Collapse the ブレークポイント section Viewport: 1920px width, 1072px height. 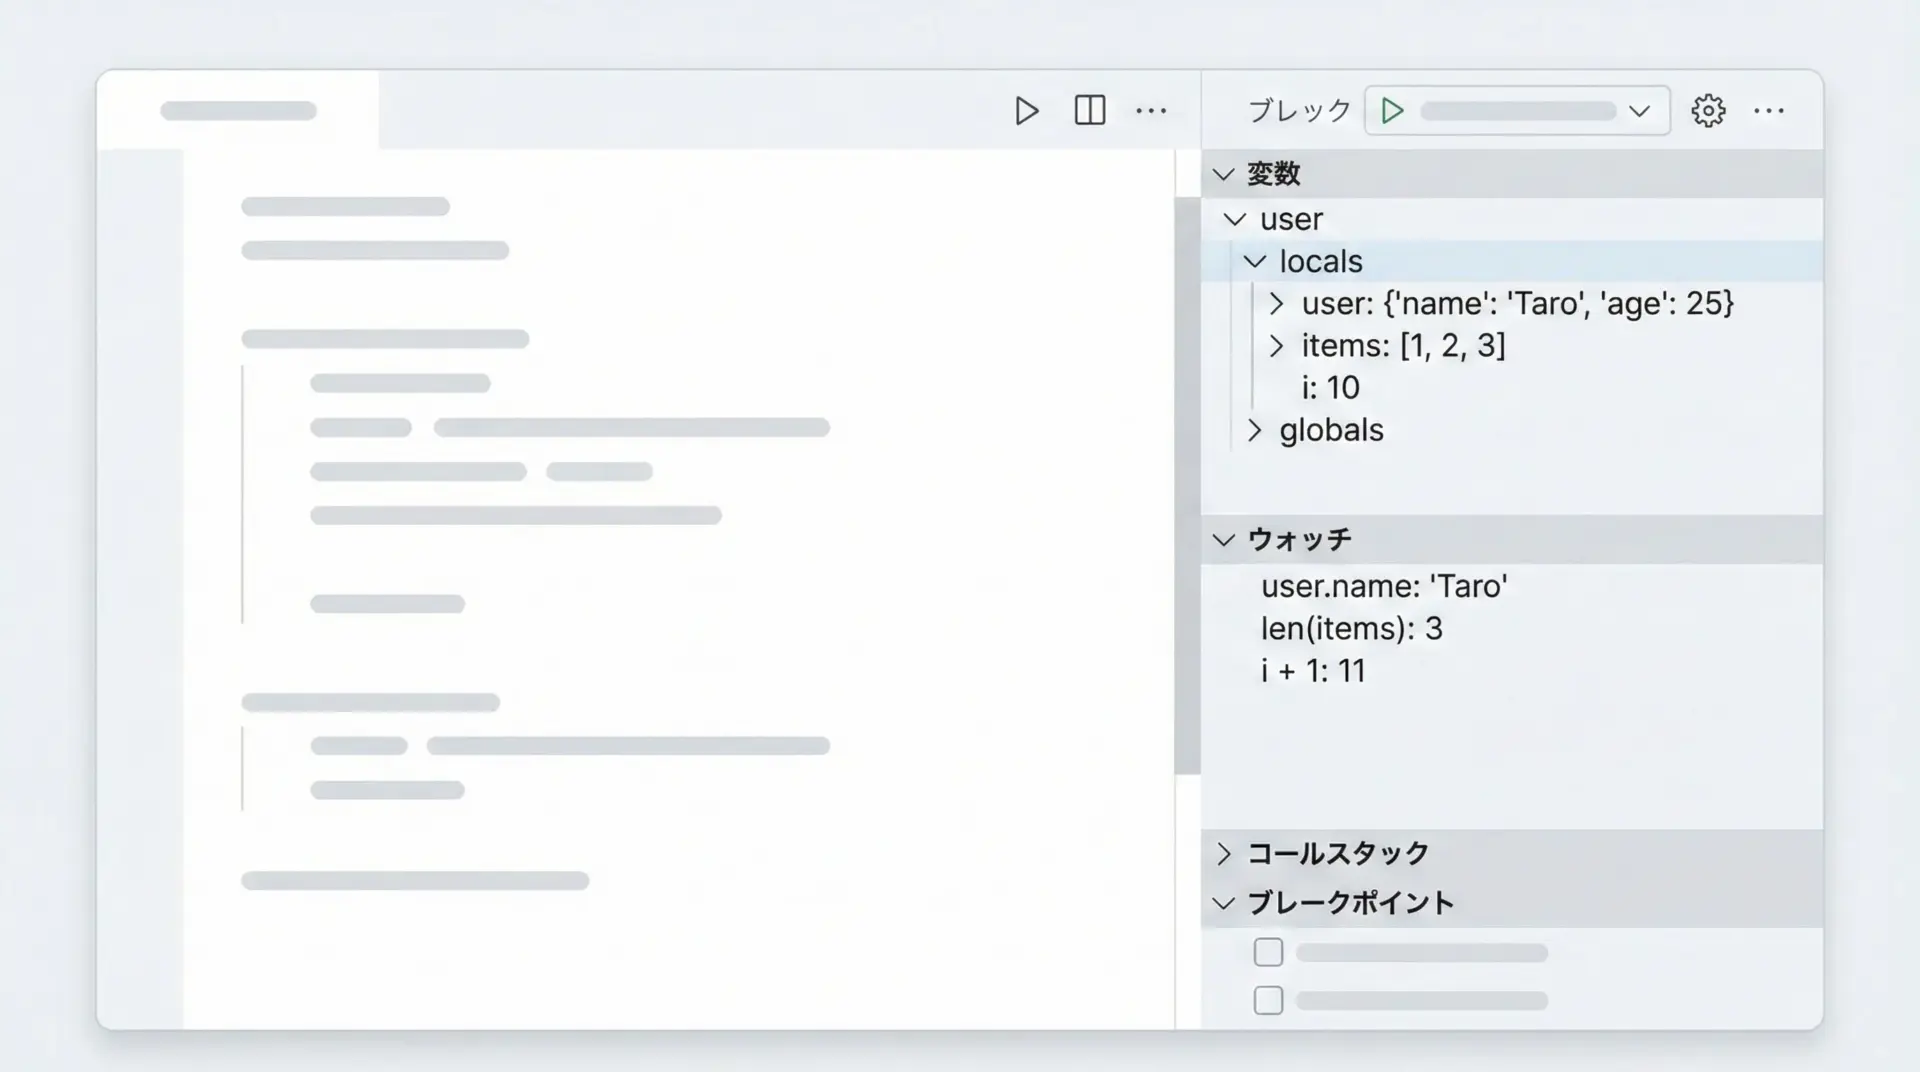pyautogui.click(x=1223, y=903)
